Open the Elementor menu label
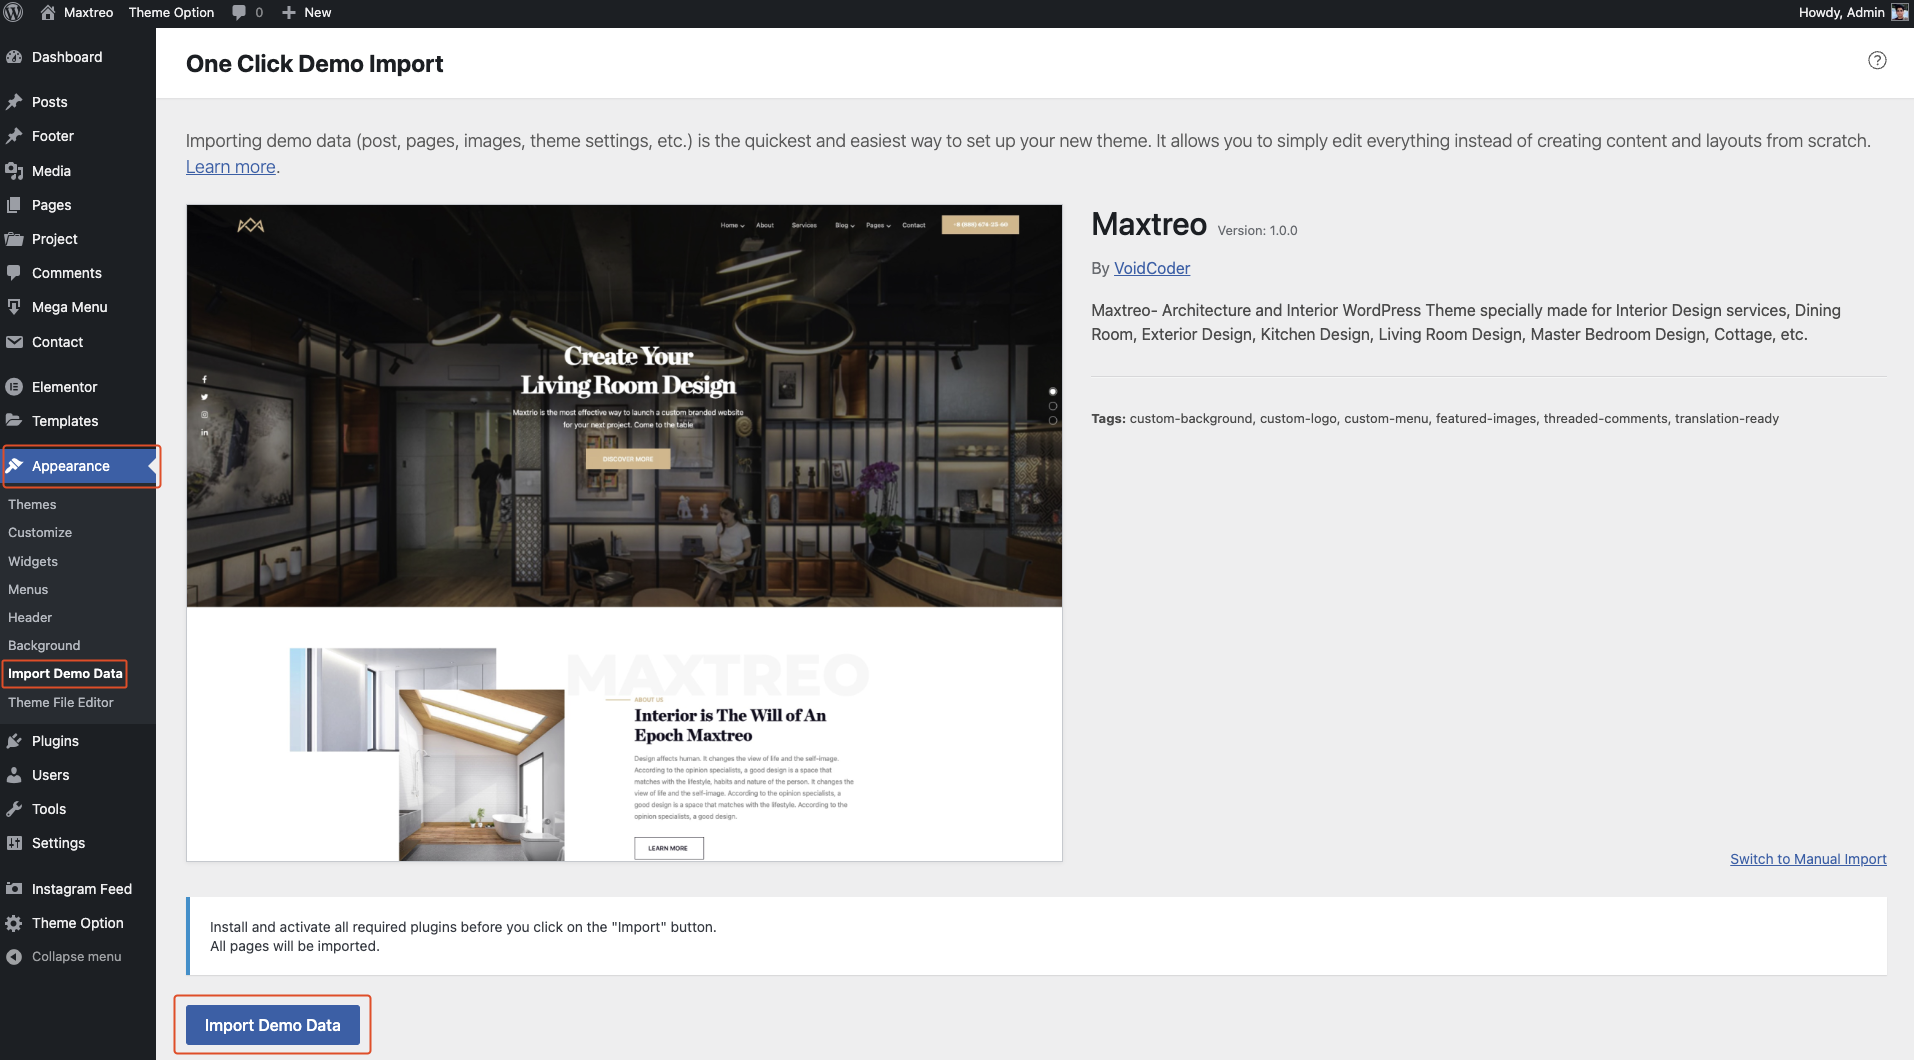The image size is (1914, 1060). pos(64,387)
